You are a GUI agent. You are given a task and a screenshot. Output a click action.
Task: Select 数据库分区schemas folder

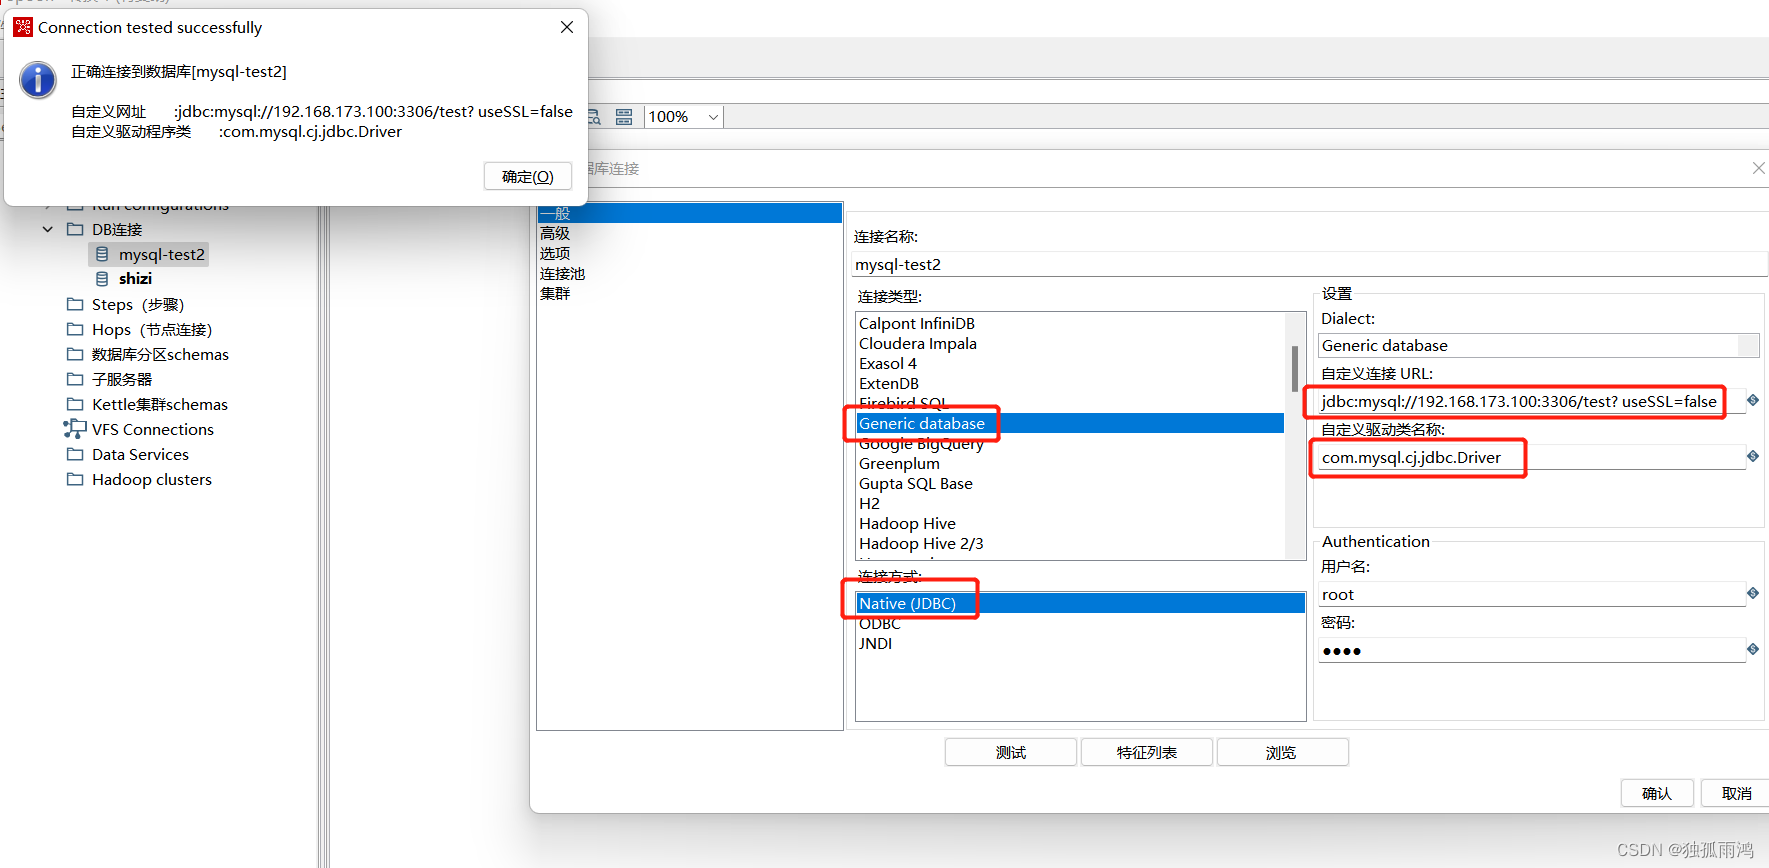pos(160,354)
